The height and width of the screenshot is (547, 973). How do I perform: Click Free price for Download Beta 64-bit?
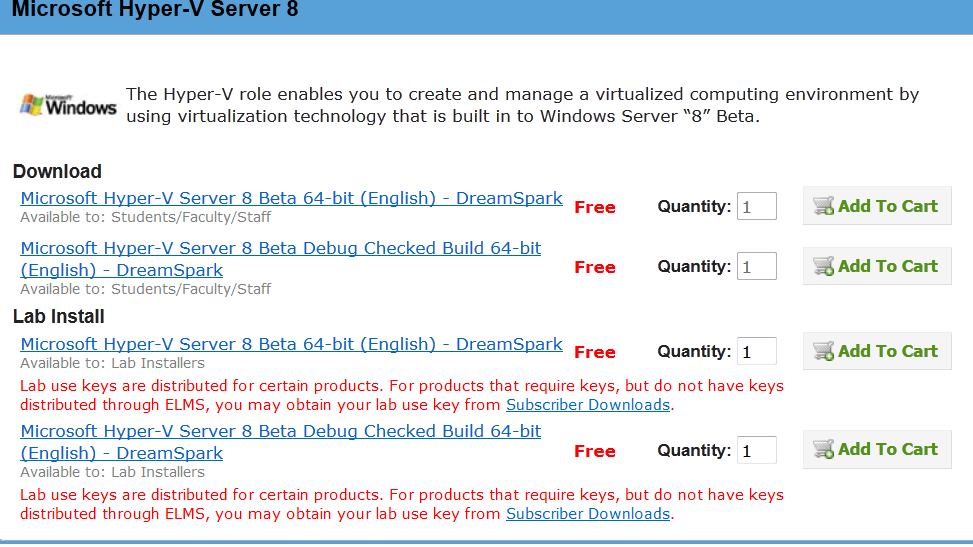[x=595, y=207]
